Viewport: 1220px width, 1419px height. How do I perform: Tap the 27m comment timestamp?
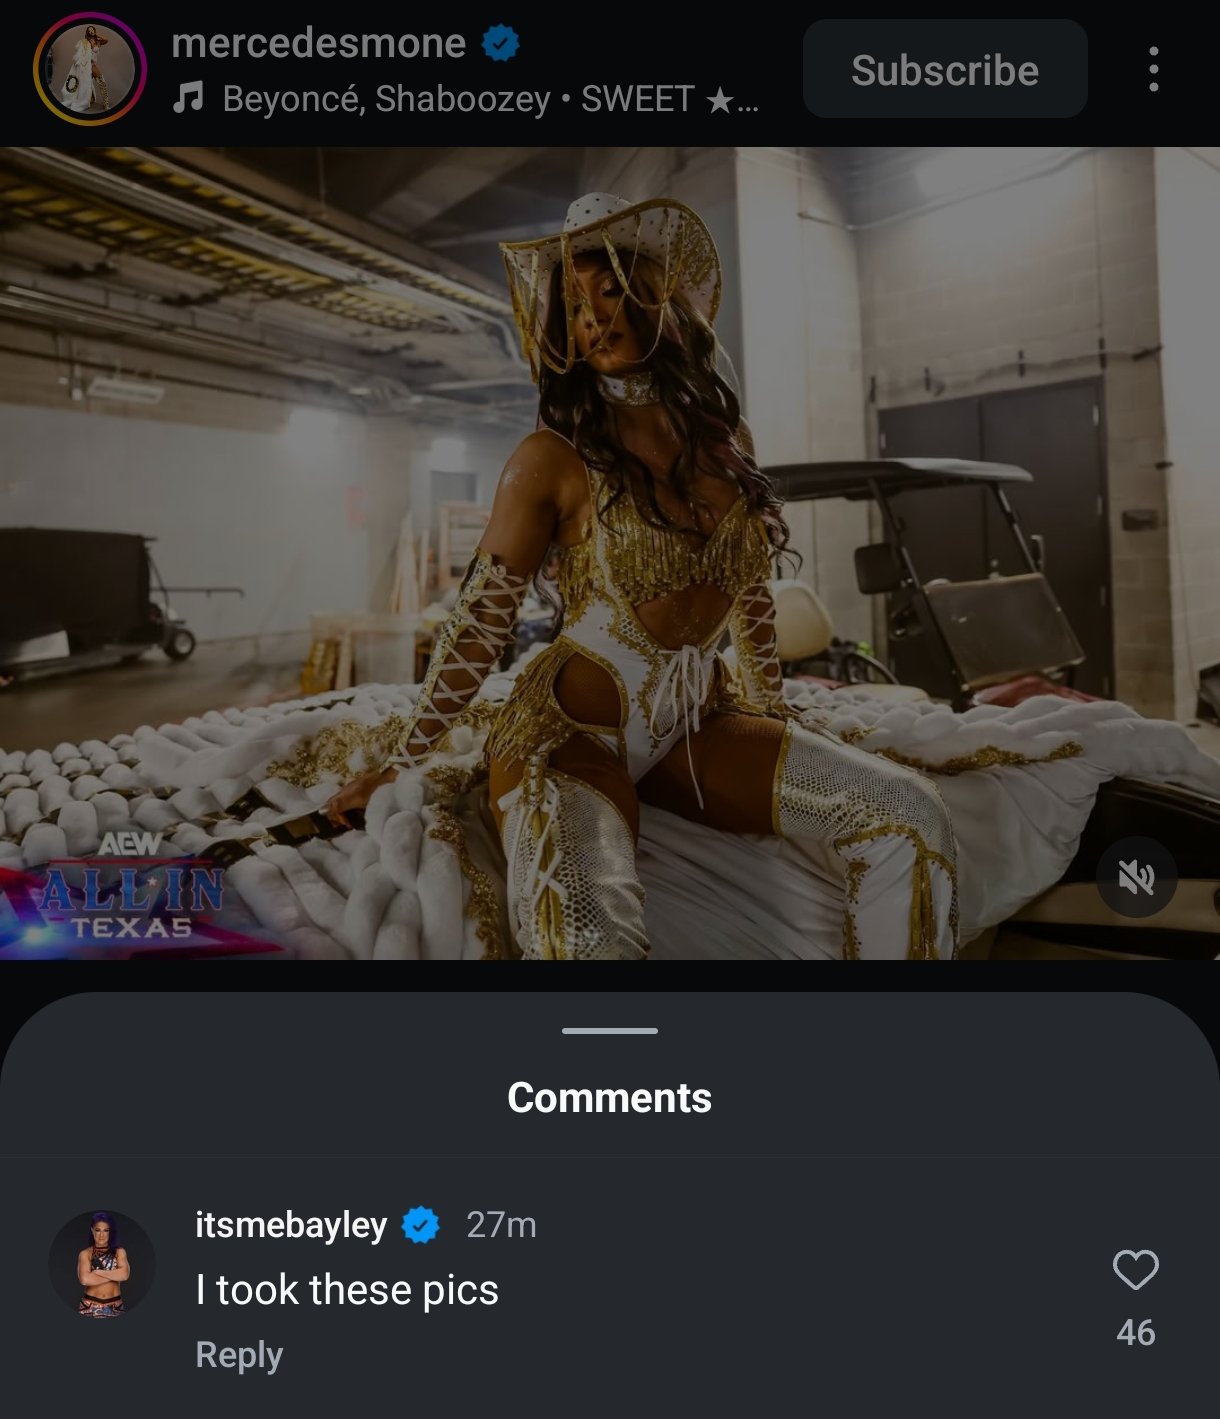tap(501, 1224)
